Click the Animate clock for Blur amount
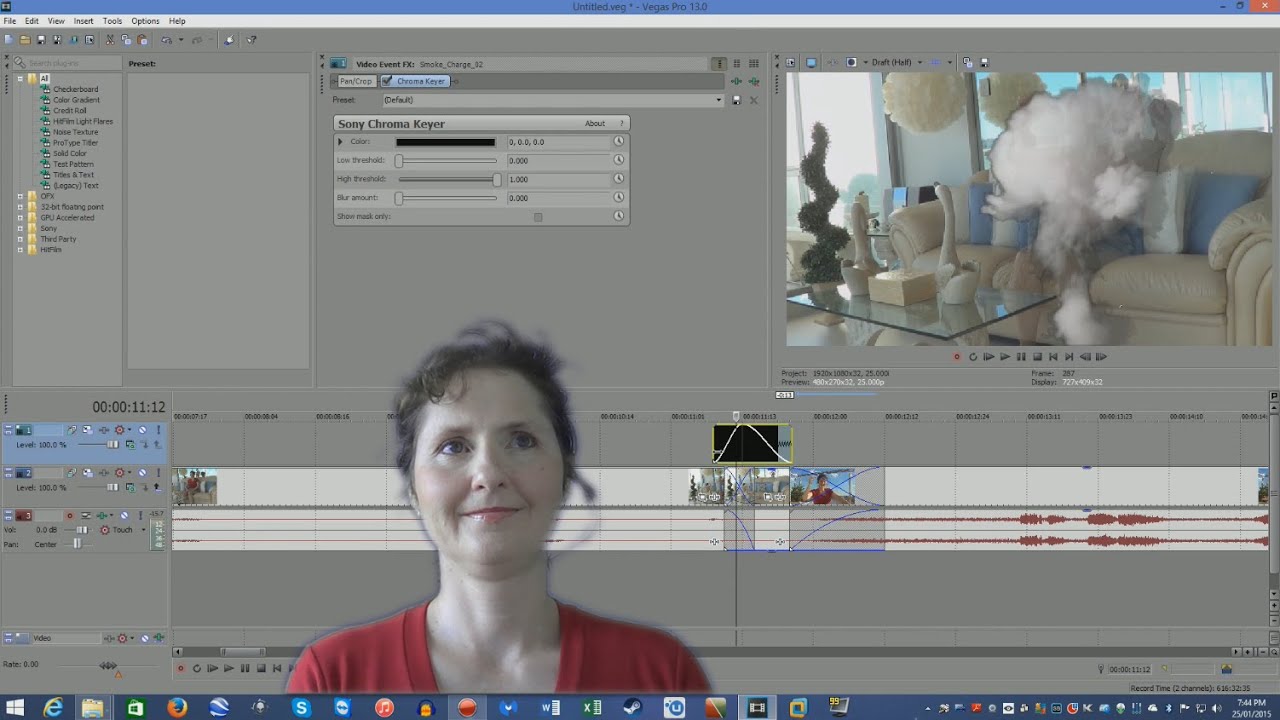 619,198
